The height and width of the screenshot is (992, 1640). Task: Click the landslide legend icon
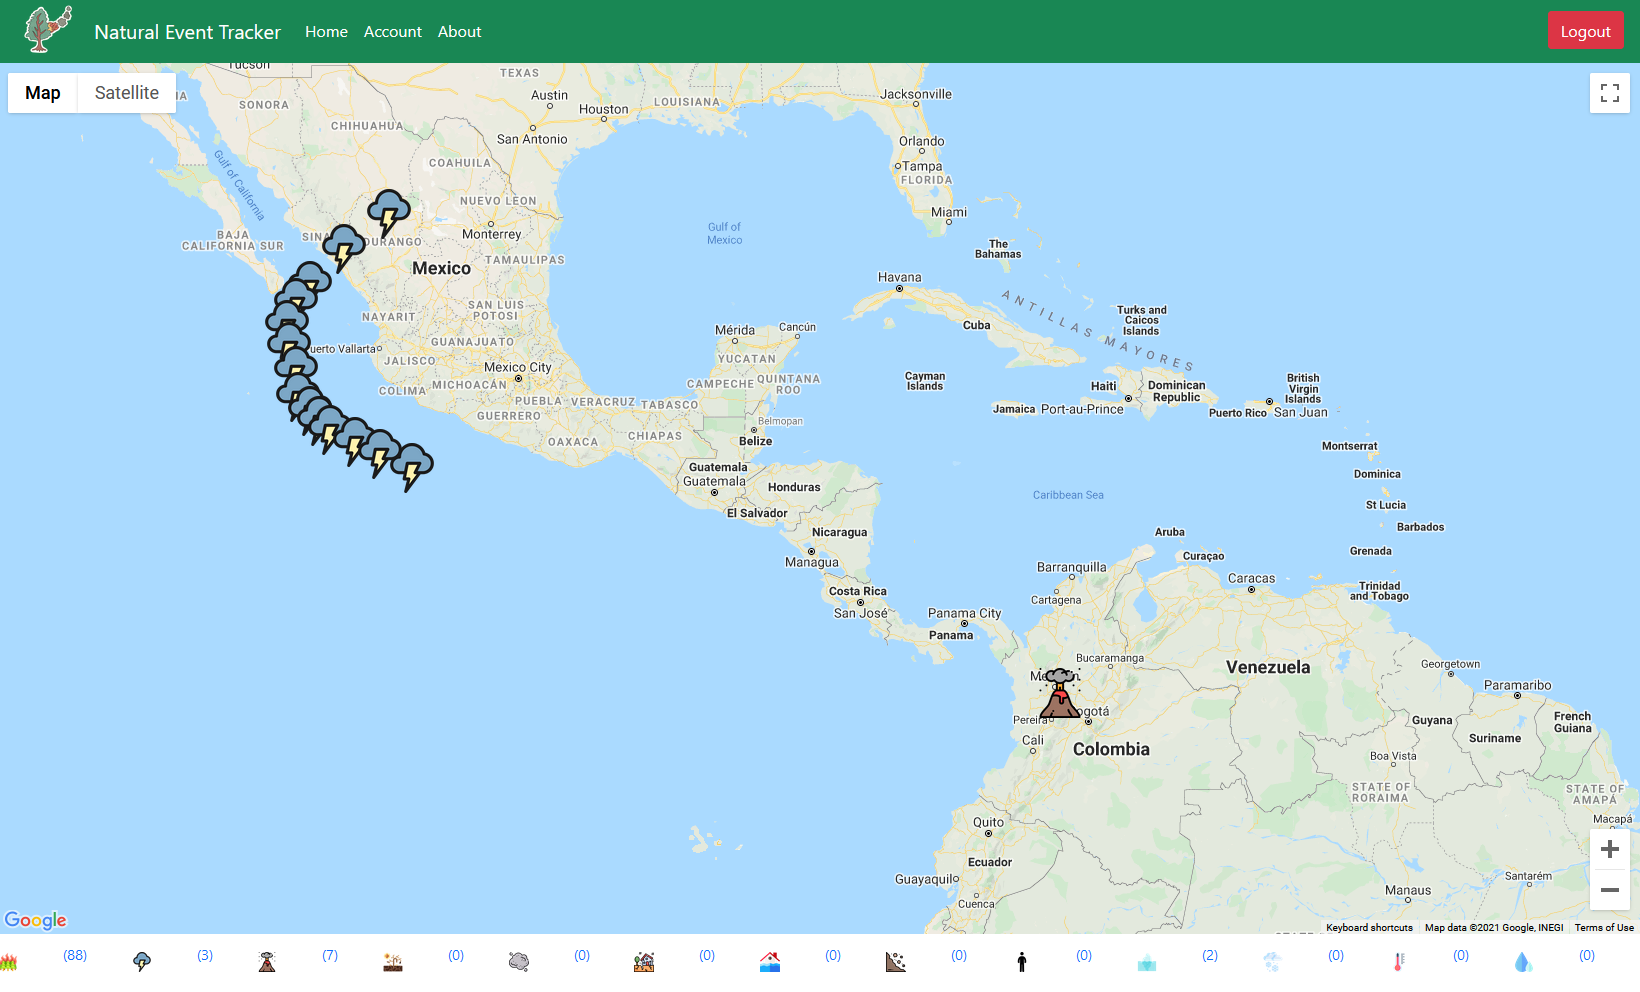896,962
